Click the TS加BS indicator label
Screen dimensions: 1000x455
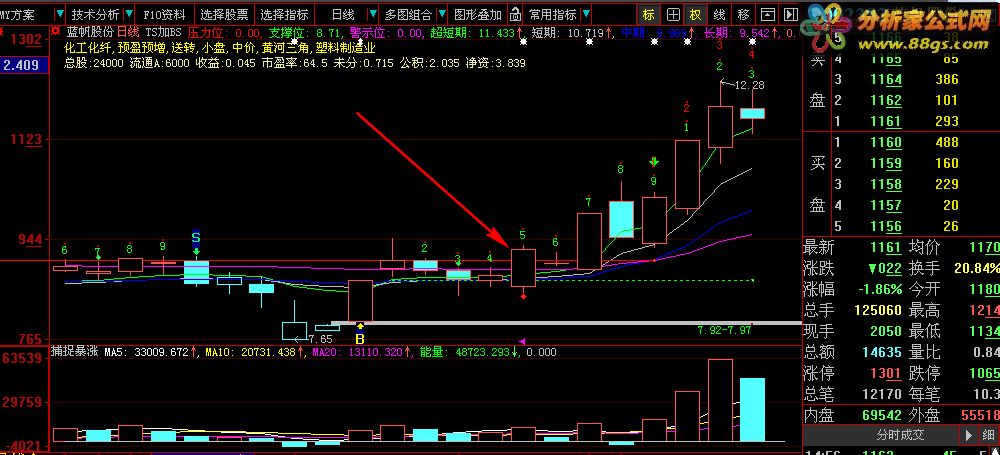(164, 32)
